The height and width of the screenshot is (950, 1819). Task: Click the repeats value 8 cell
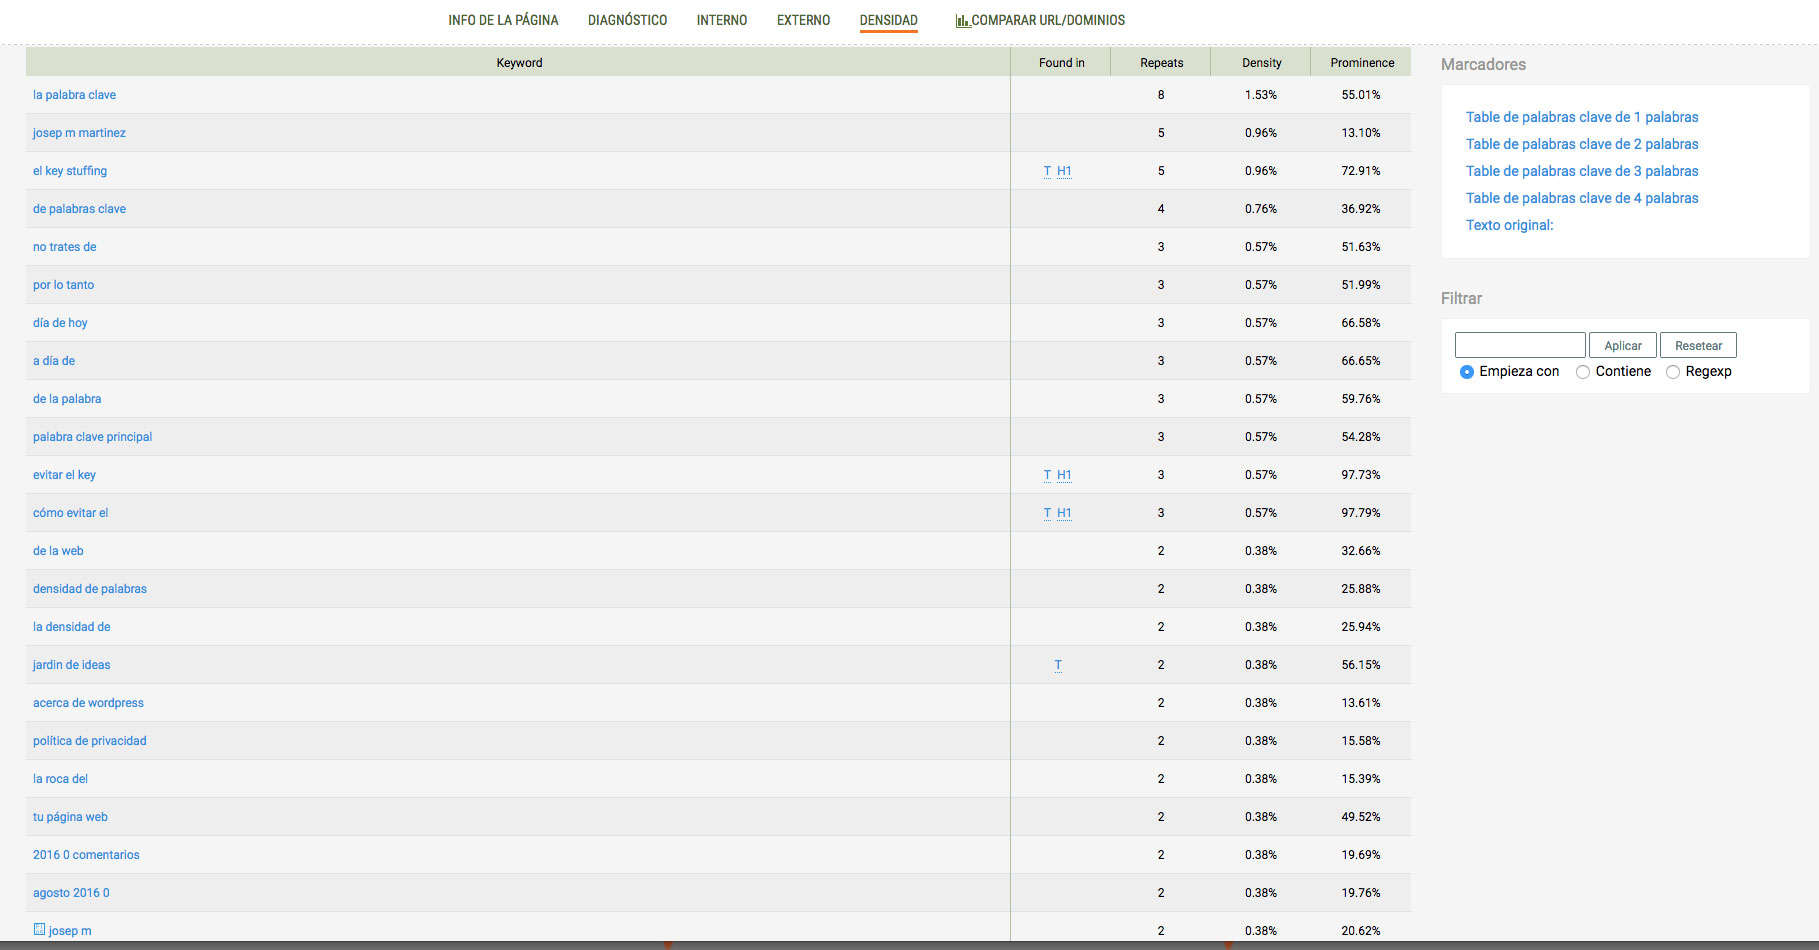(x=1161, y=95)
